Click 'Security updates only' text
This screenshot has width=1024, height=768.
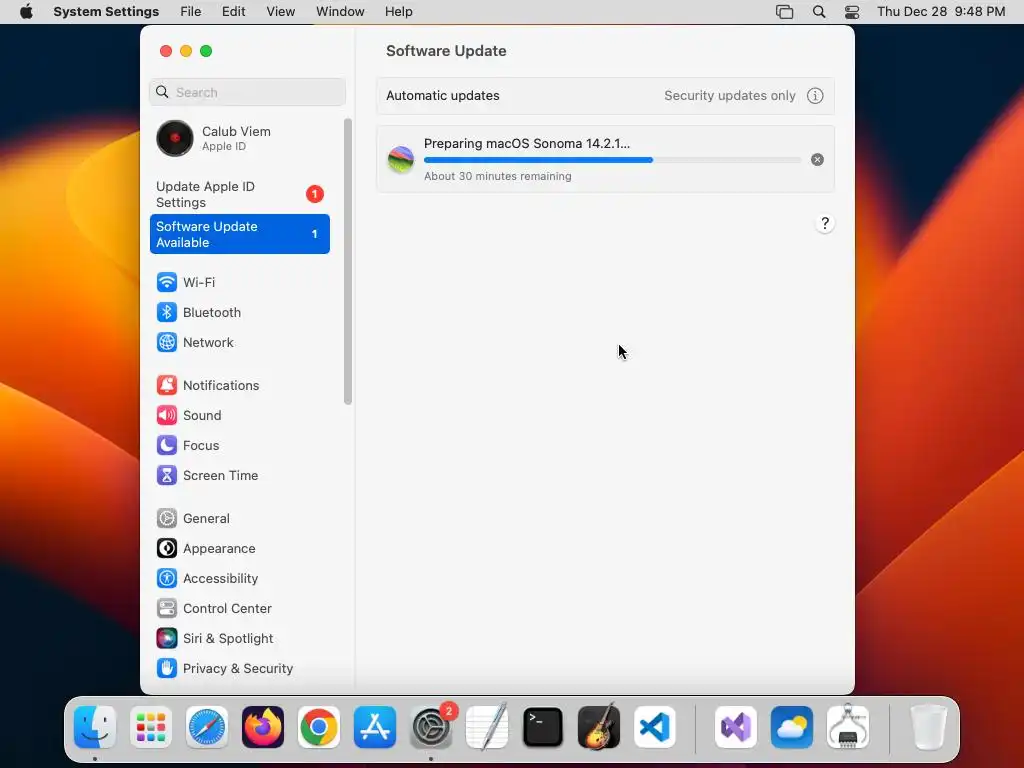[x=729, y=96]
